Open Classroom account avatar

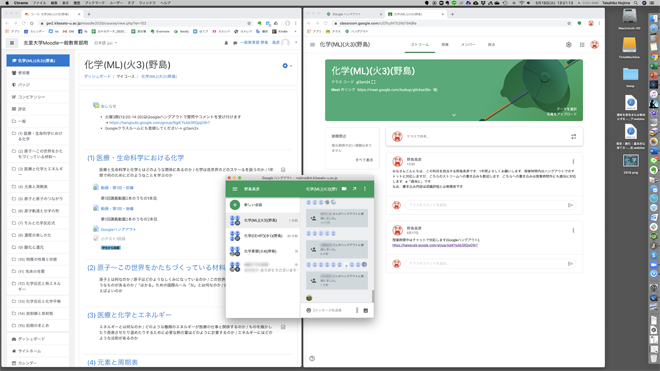click(x=595, y=45)
